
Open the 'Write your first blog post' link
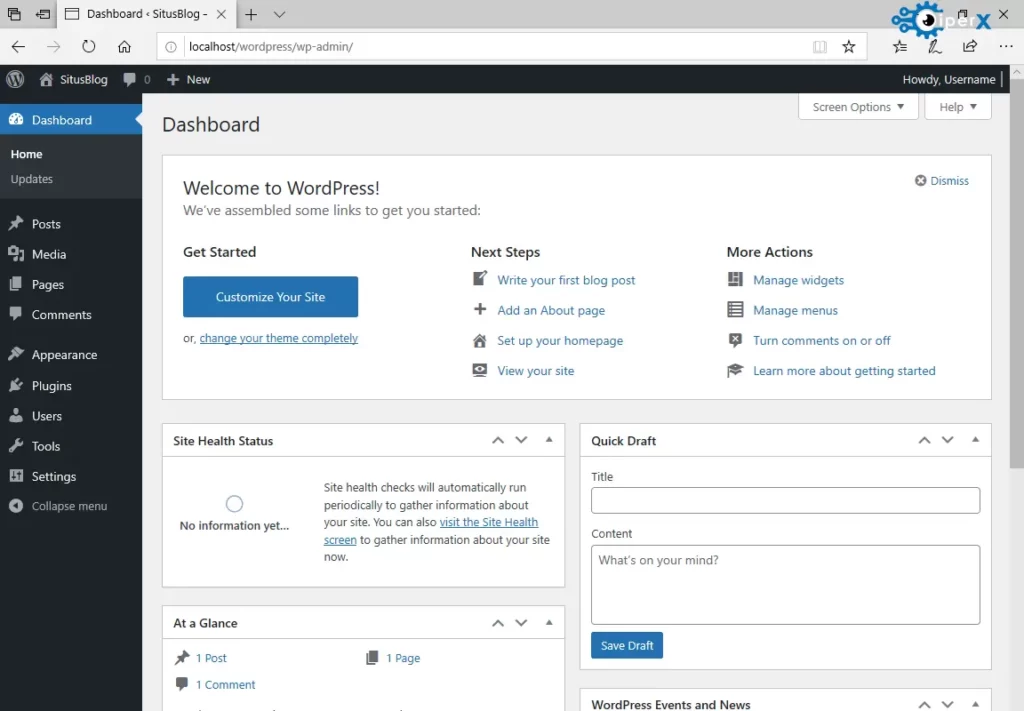pos(566,280)
